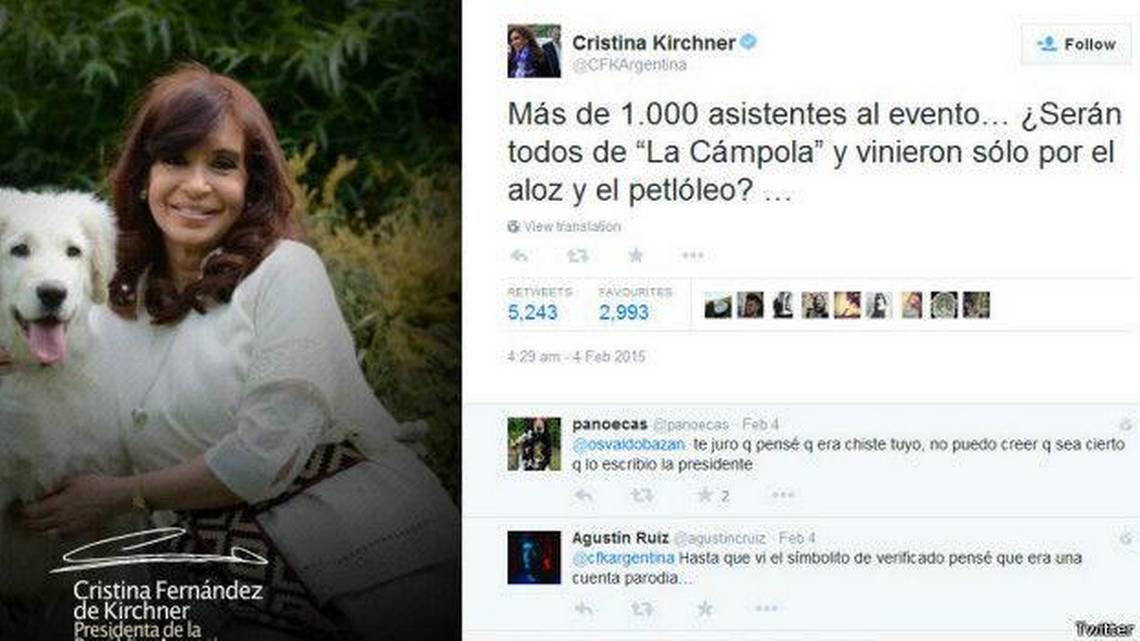Open more options on panoecas's reply
Screen dimensions: 1140x641
point(782,495)
